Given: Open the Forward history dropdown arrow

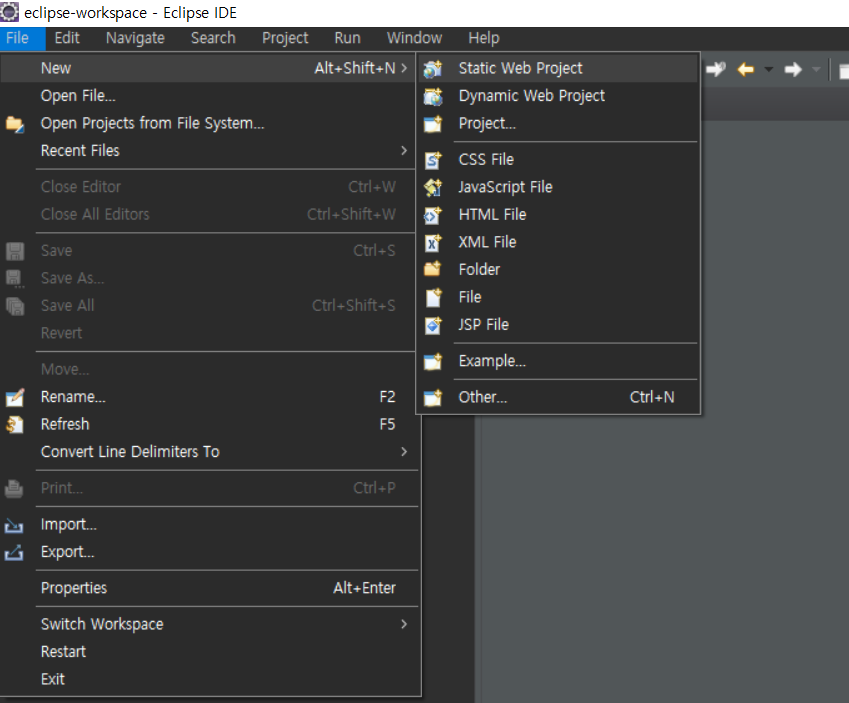Looking at the screenshot, I should (x=816, y=69).
